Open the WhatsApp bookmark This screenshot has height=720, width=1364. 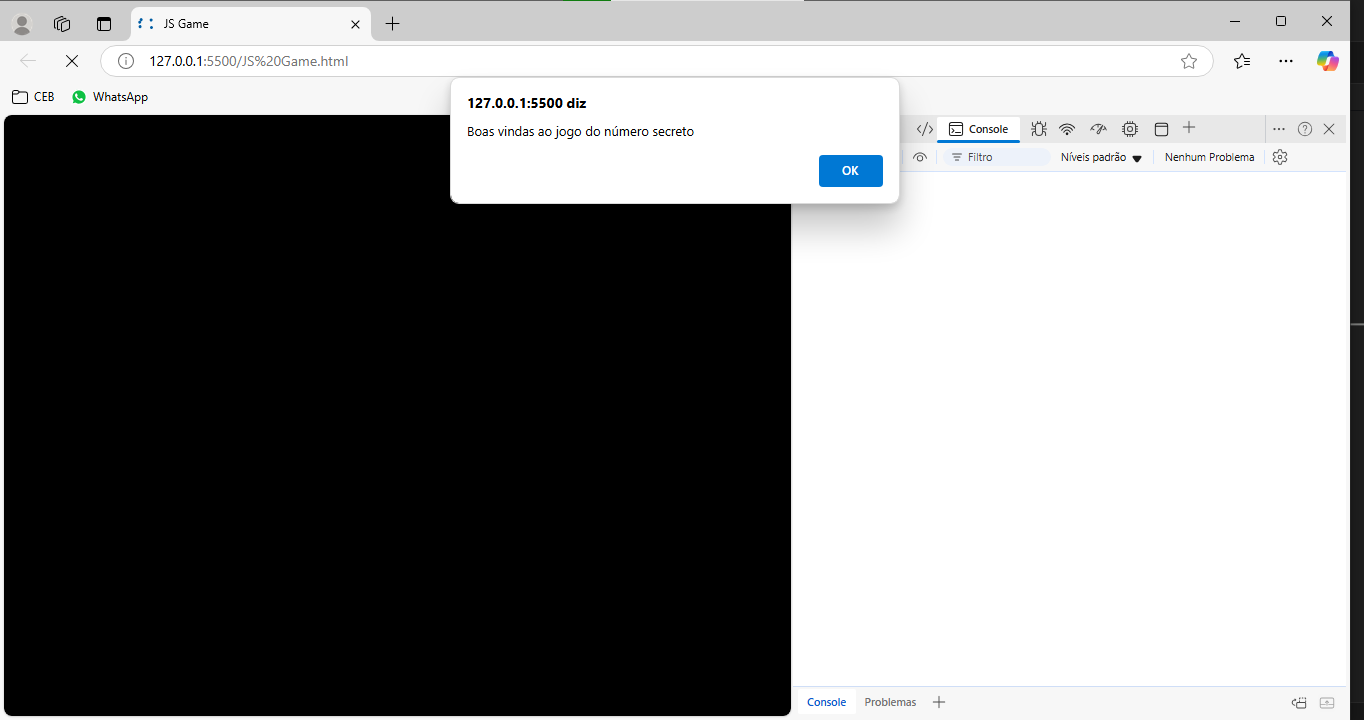click(x=110, y=97)
